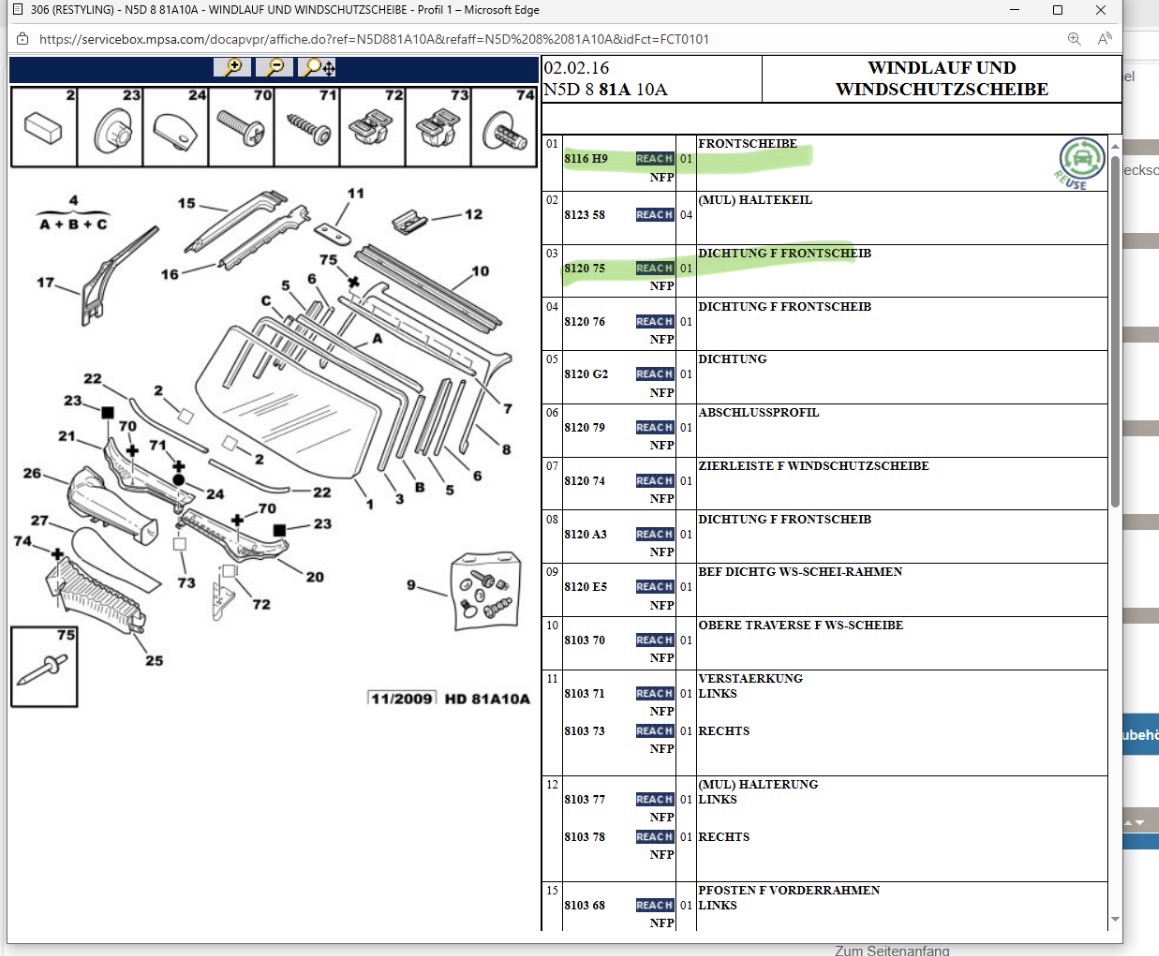Screen dimensions: 1159x956
Task: Click the zoom in magnifier above diagram
Action: click(232, 67)
